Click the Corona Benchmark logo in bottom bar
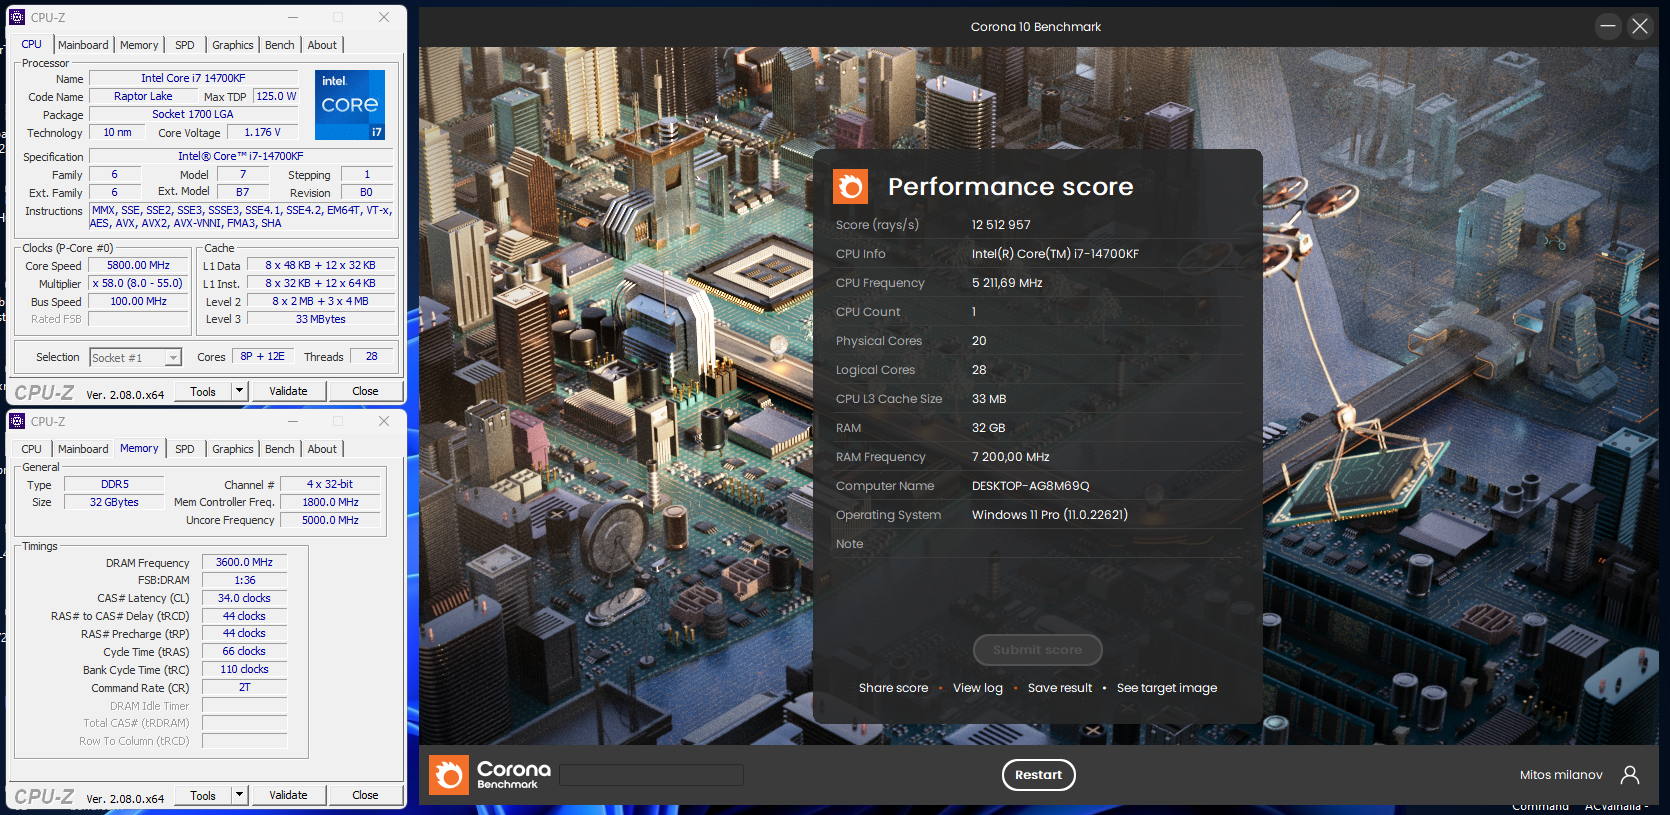This screenshot has width=1670, height=815. coord(490,775)
